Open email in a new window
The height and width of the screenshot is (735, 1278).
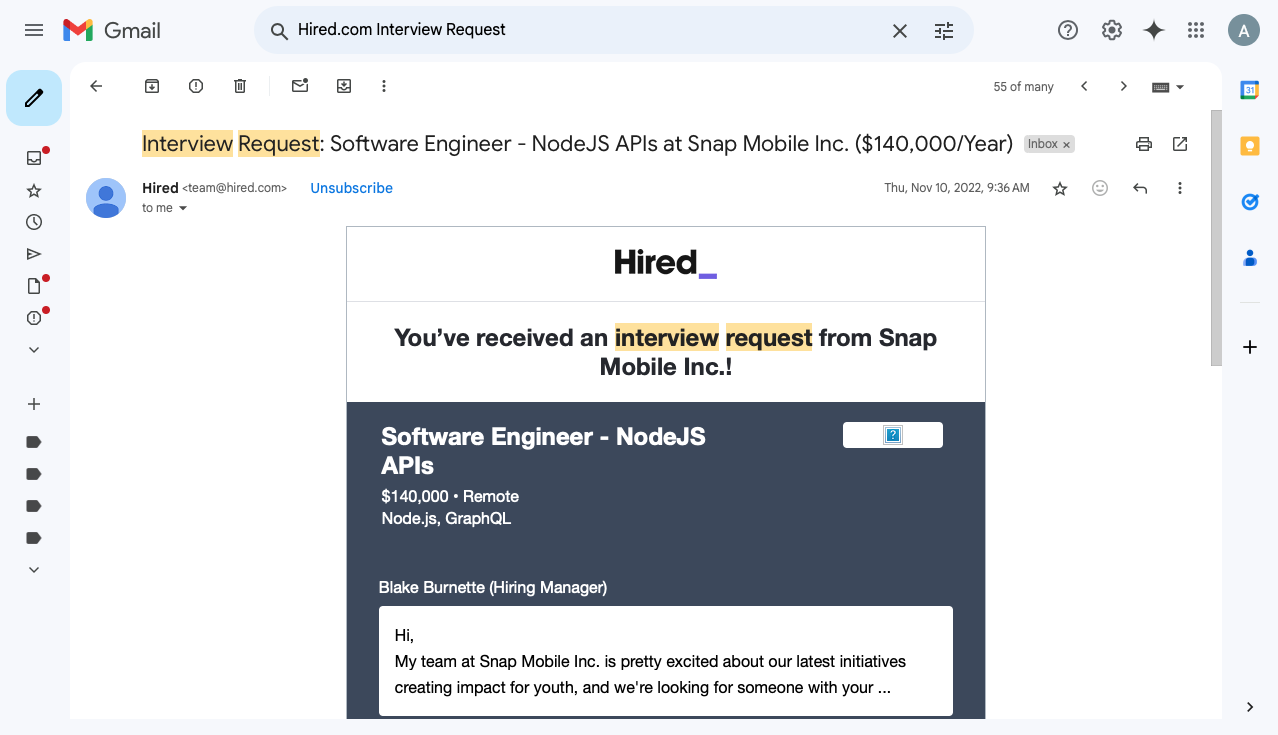pyautogui.click(x=1179, y=144)
